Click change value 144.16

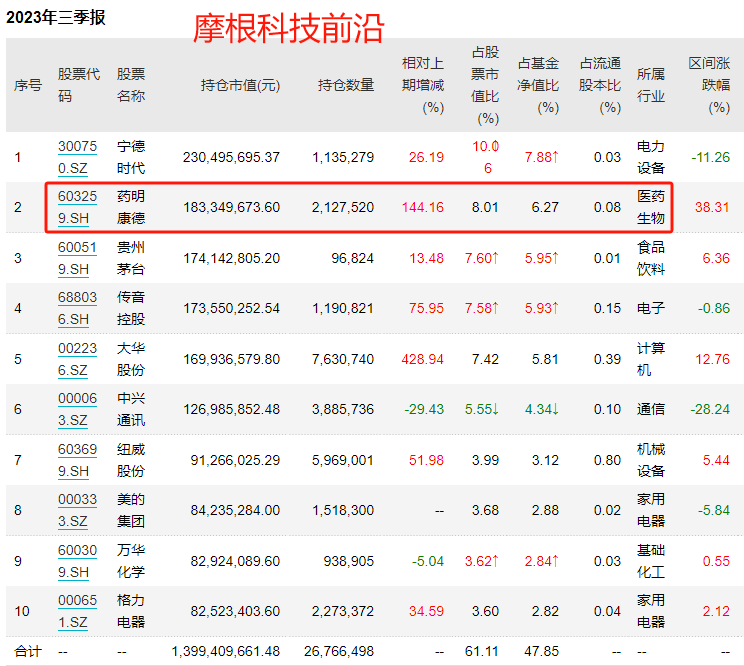(x=423, y=207)
